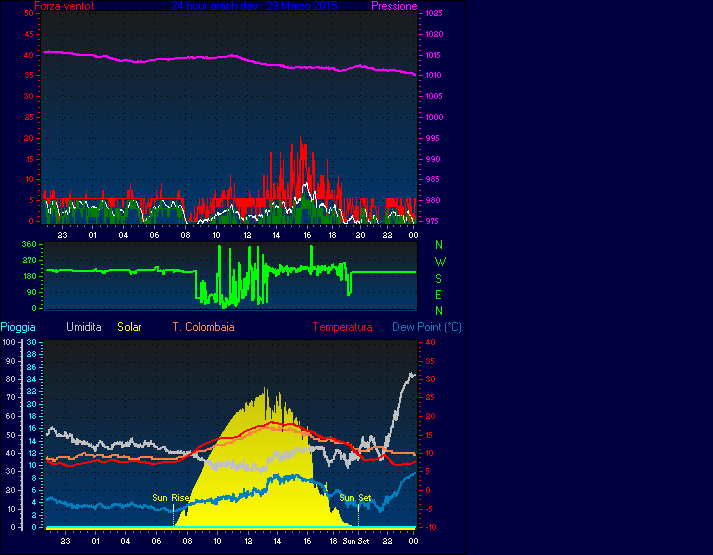This screenshot has width=713, height=555.
Task: Select the cyan "Pioggia" legend label
Action: click(18, 327)
